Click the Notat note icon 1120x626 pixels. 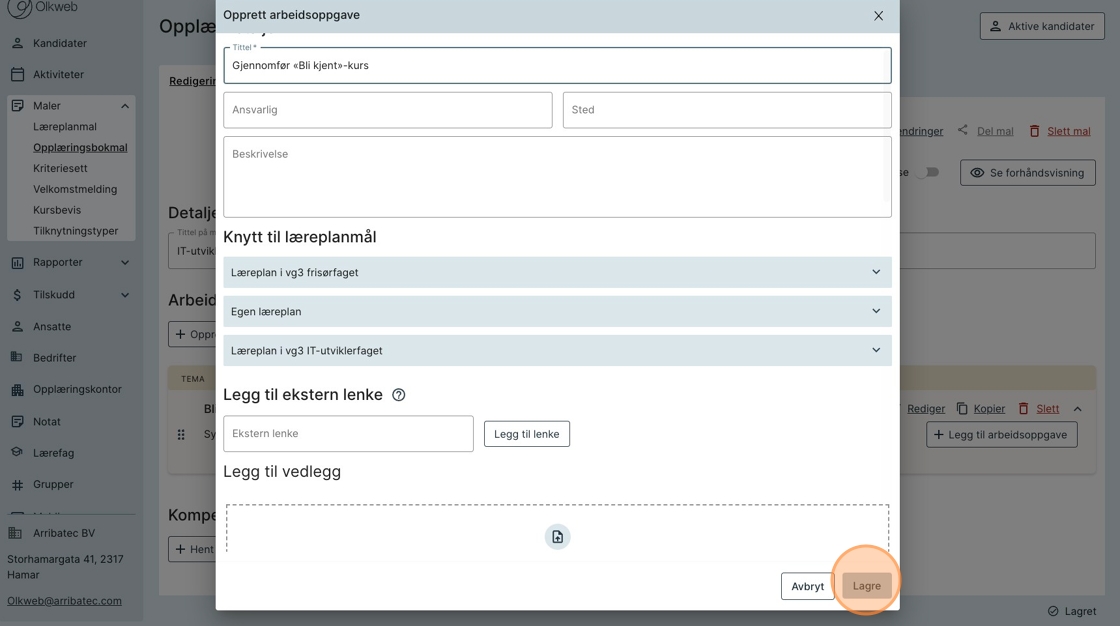click(x=18, y=422)
